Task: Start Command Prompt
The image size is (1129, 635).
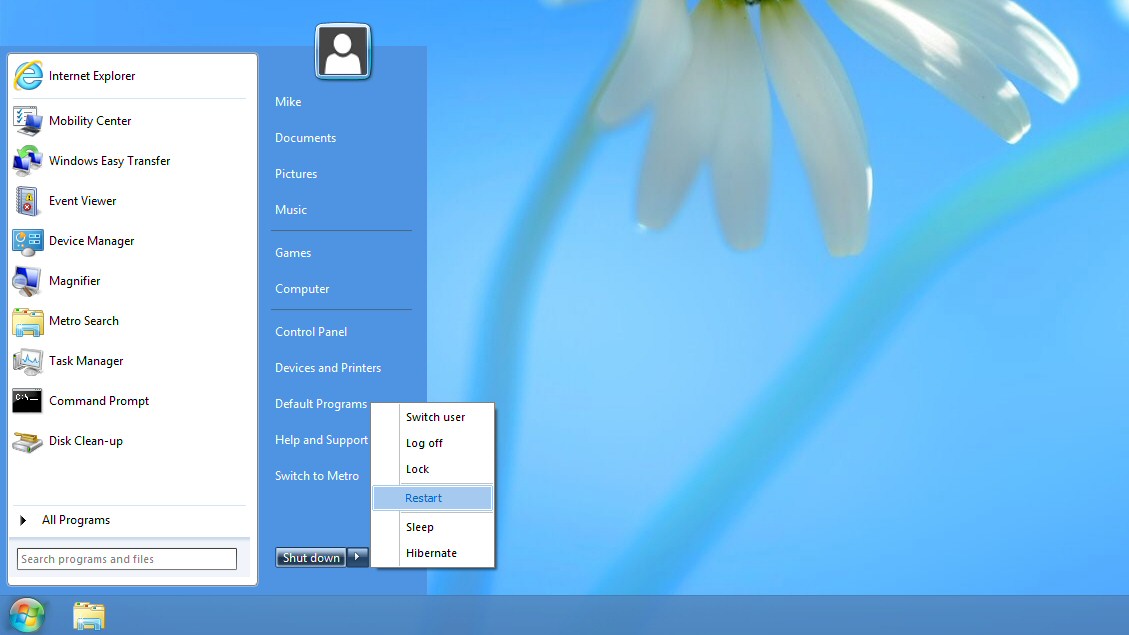Action: coord(97,401)
